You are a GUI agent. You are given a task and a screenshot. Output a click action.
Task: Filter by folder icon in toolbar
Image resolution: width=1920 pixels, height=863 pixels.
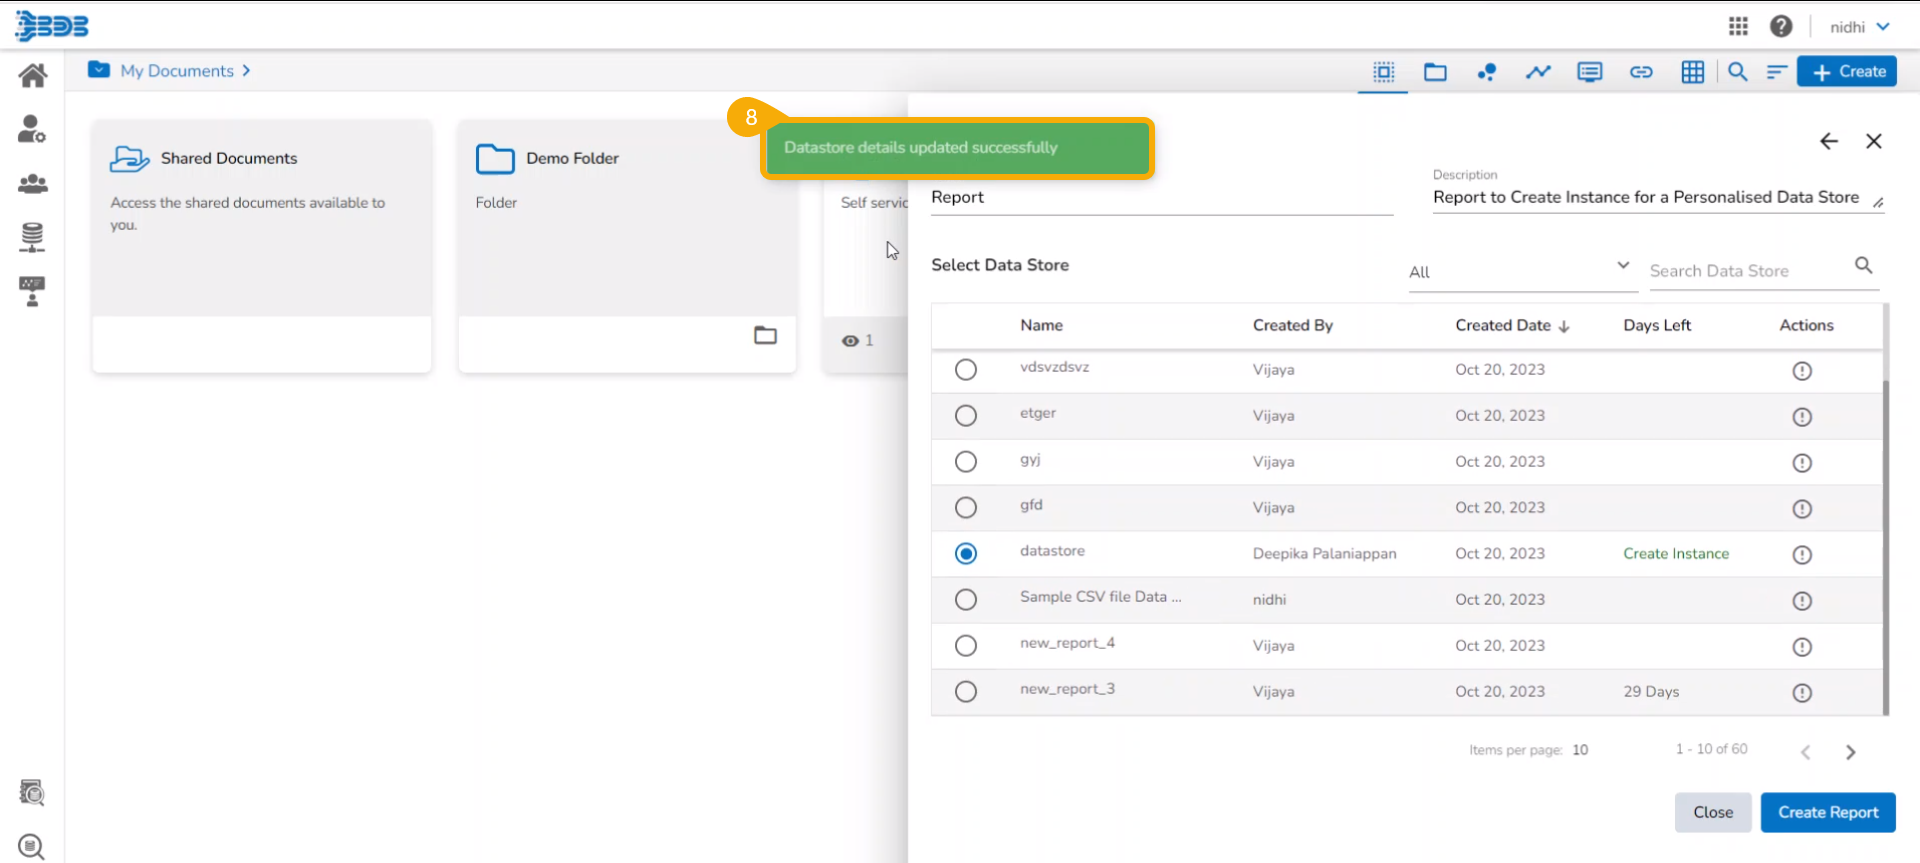1435,72
